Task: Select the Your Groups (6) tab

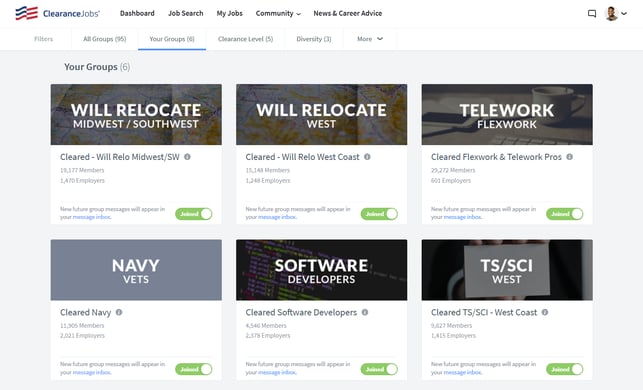Action: [172, 39]
